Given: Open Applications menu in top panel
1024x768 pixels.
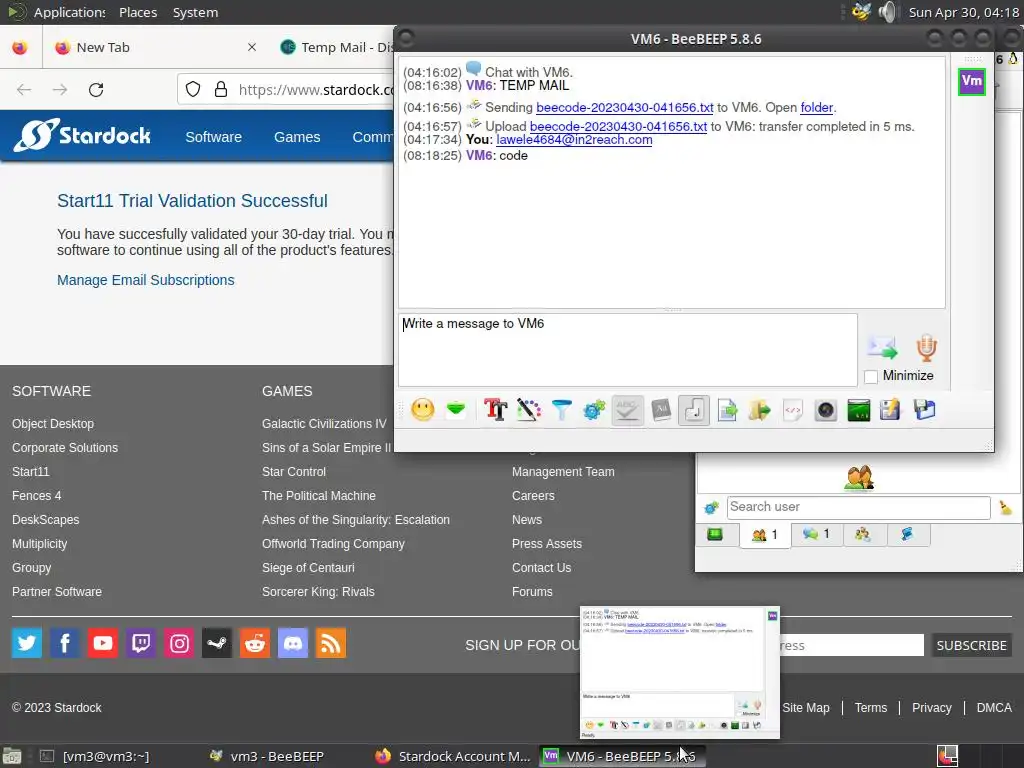Looking at the screenshot, I should coord(69,12).
